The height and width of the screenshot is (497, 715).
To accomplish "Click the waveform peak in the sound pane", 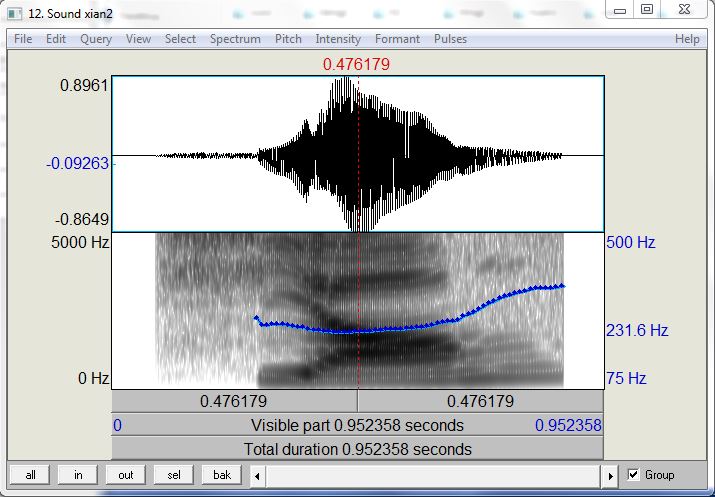I will pyautogui.click(x=345, y=80).
